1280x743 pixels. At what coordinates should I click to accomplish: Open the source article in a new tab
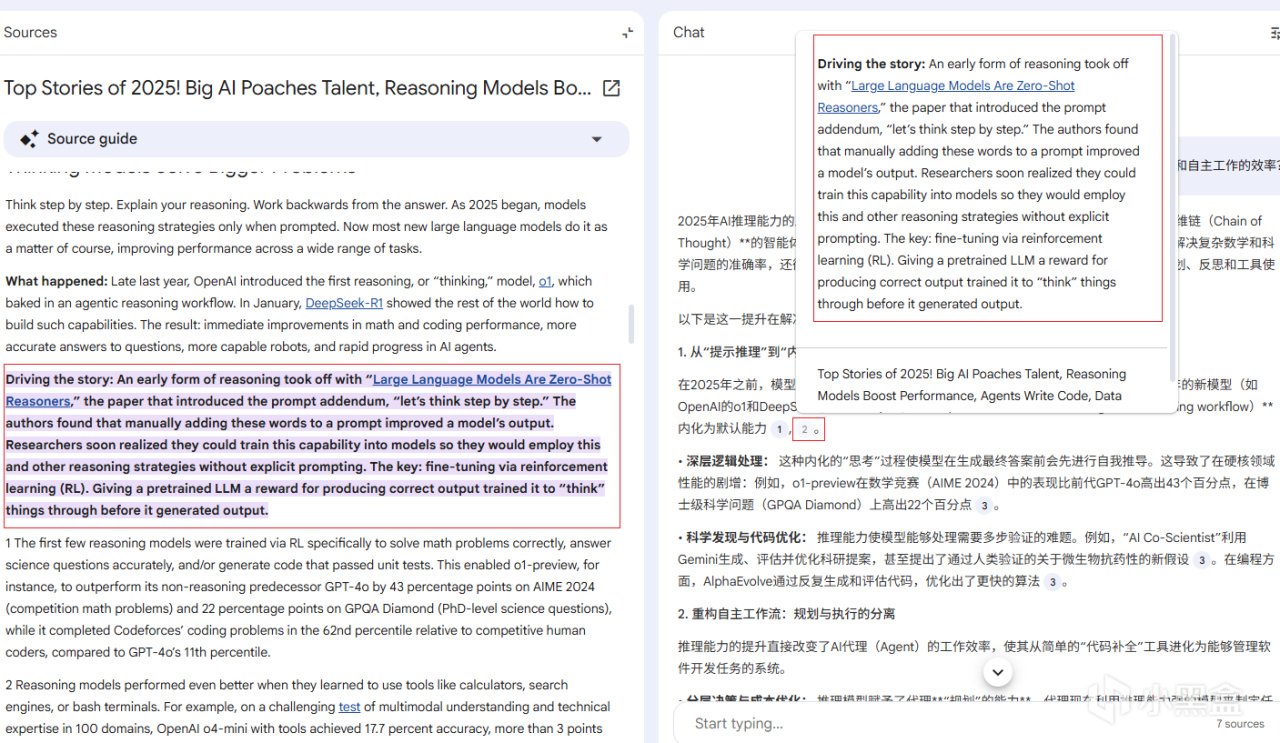coord(611,88)
